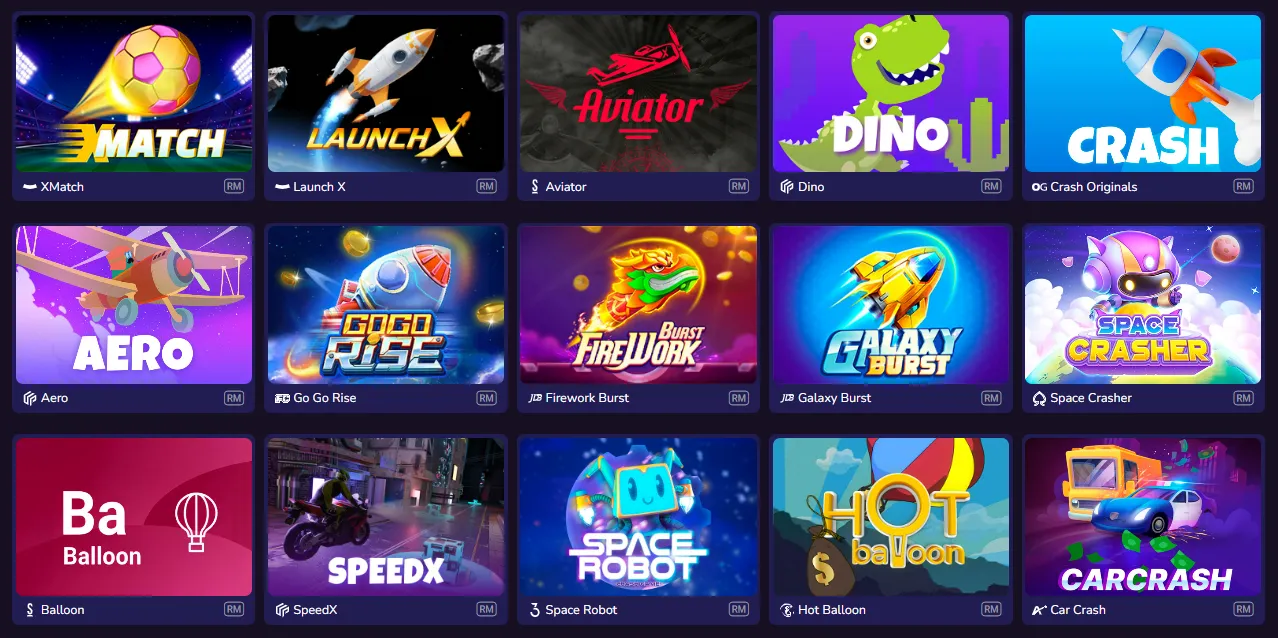Click the OG icon beside Crash Originals

click(x=1039, y=187)
